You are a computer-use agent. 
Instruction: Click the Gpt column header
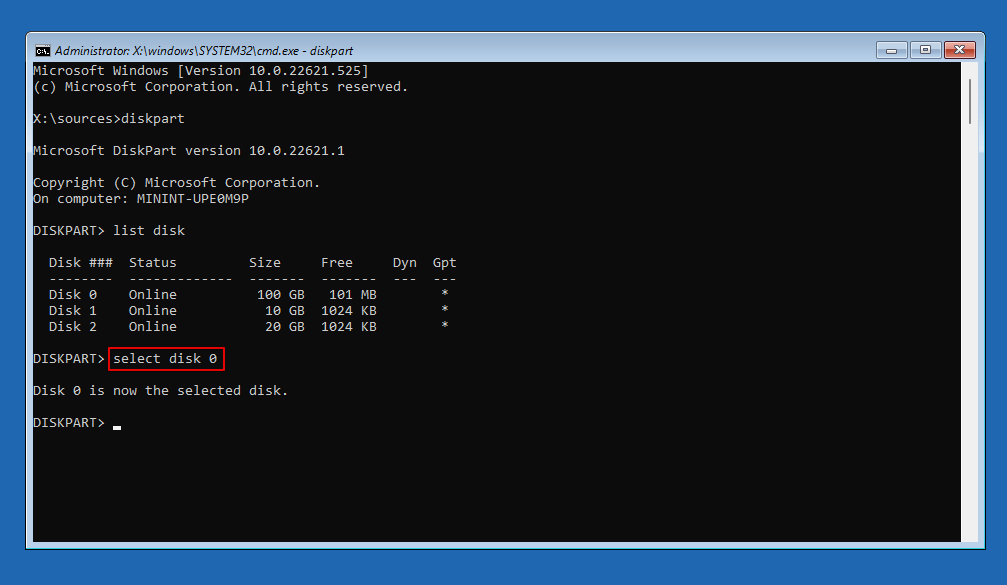[444, 263]
